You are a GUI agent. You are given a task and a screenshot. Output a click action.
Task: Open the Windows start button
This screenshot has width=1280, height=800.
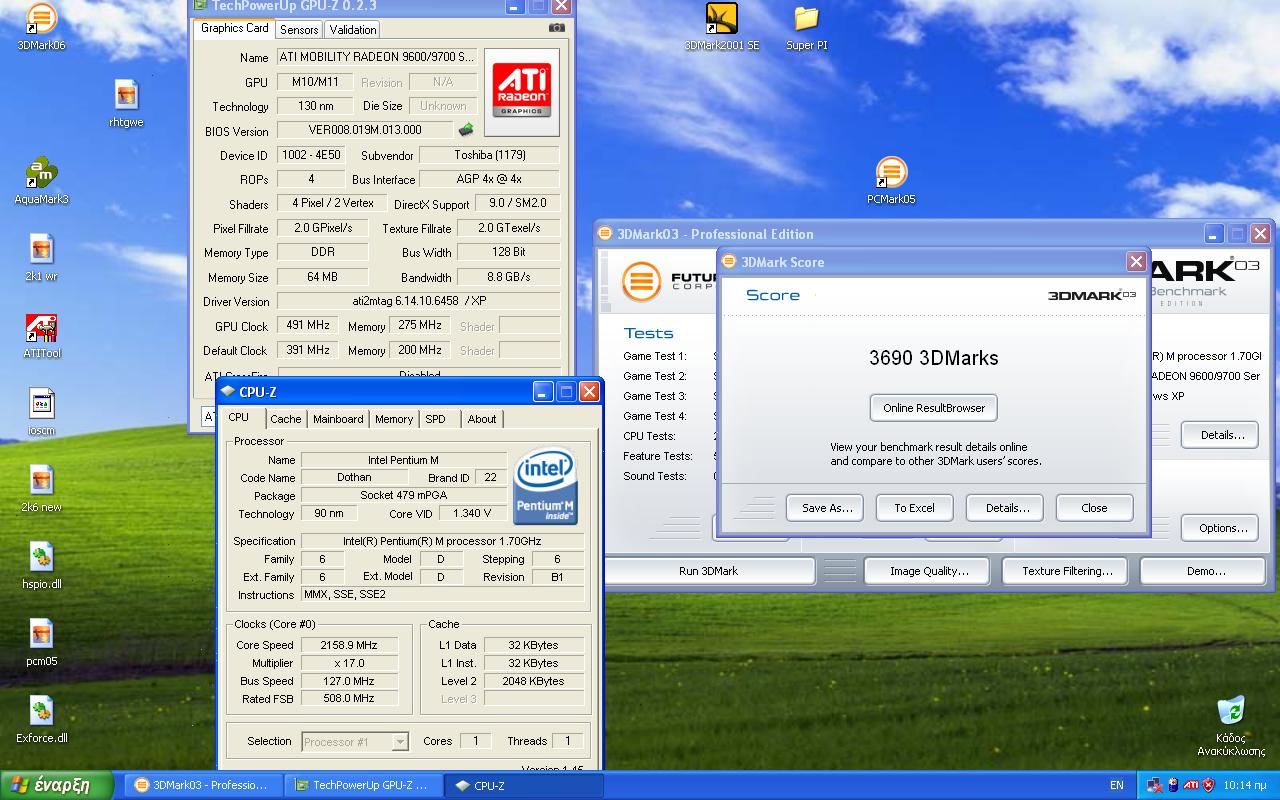tap(56, 785)
